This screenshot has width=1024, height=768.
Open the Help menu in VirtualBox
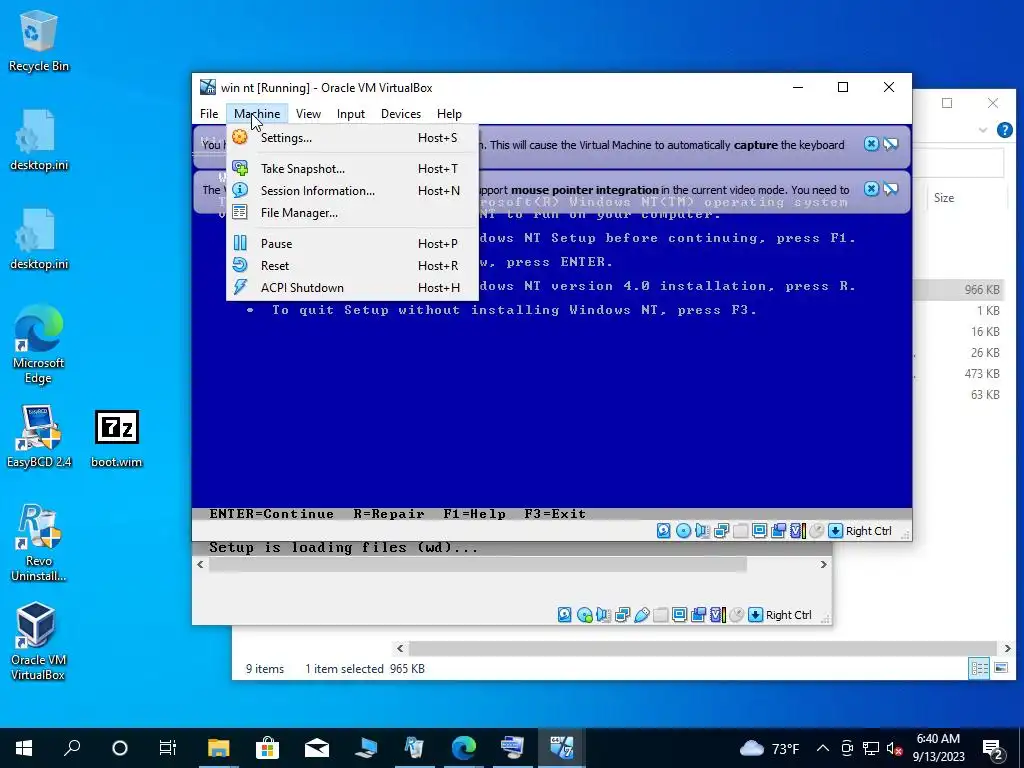click(x=449, y=114)
